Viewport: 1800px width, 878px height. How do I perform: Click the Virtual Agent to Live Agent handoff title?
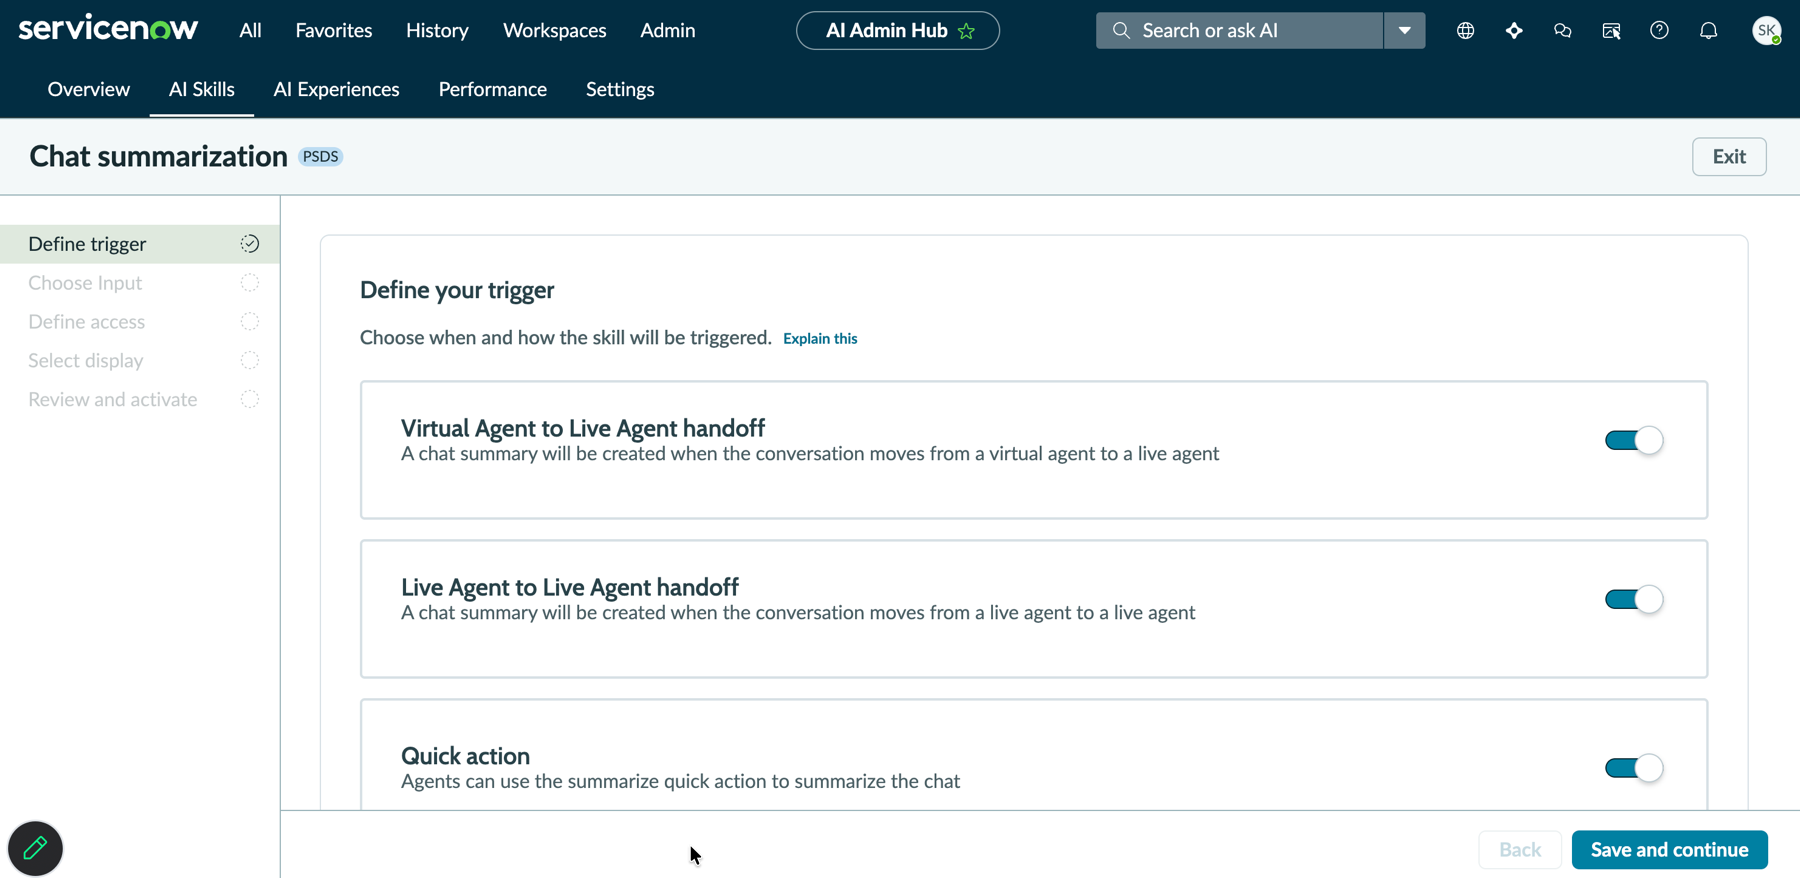(x=583, y=428)
